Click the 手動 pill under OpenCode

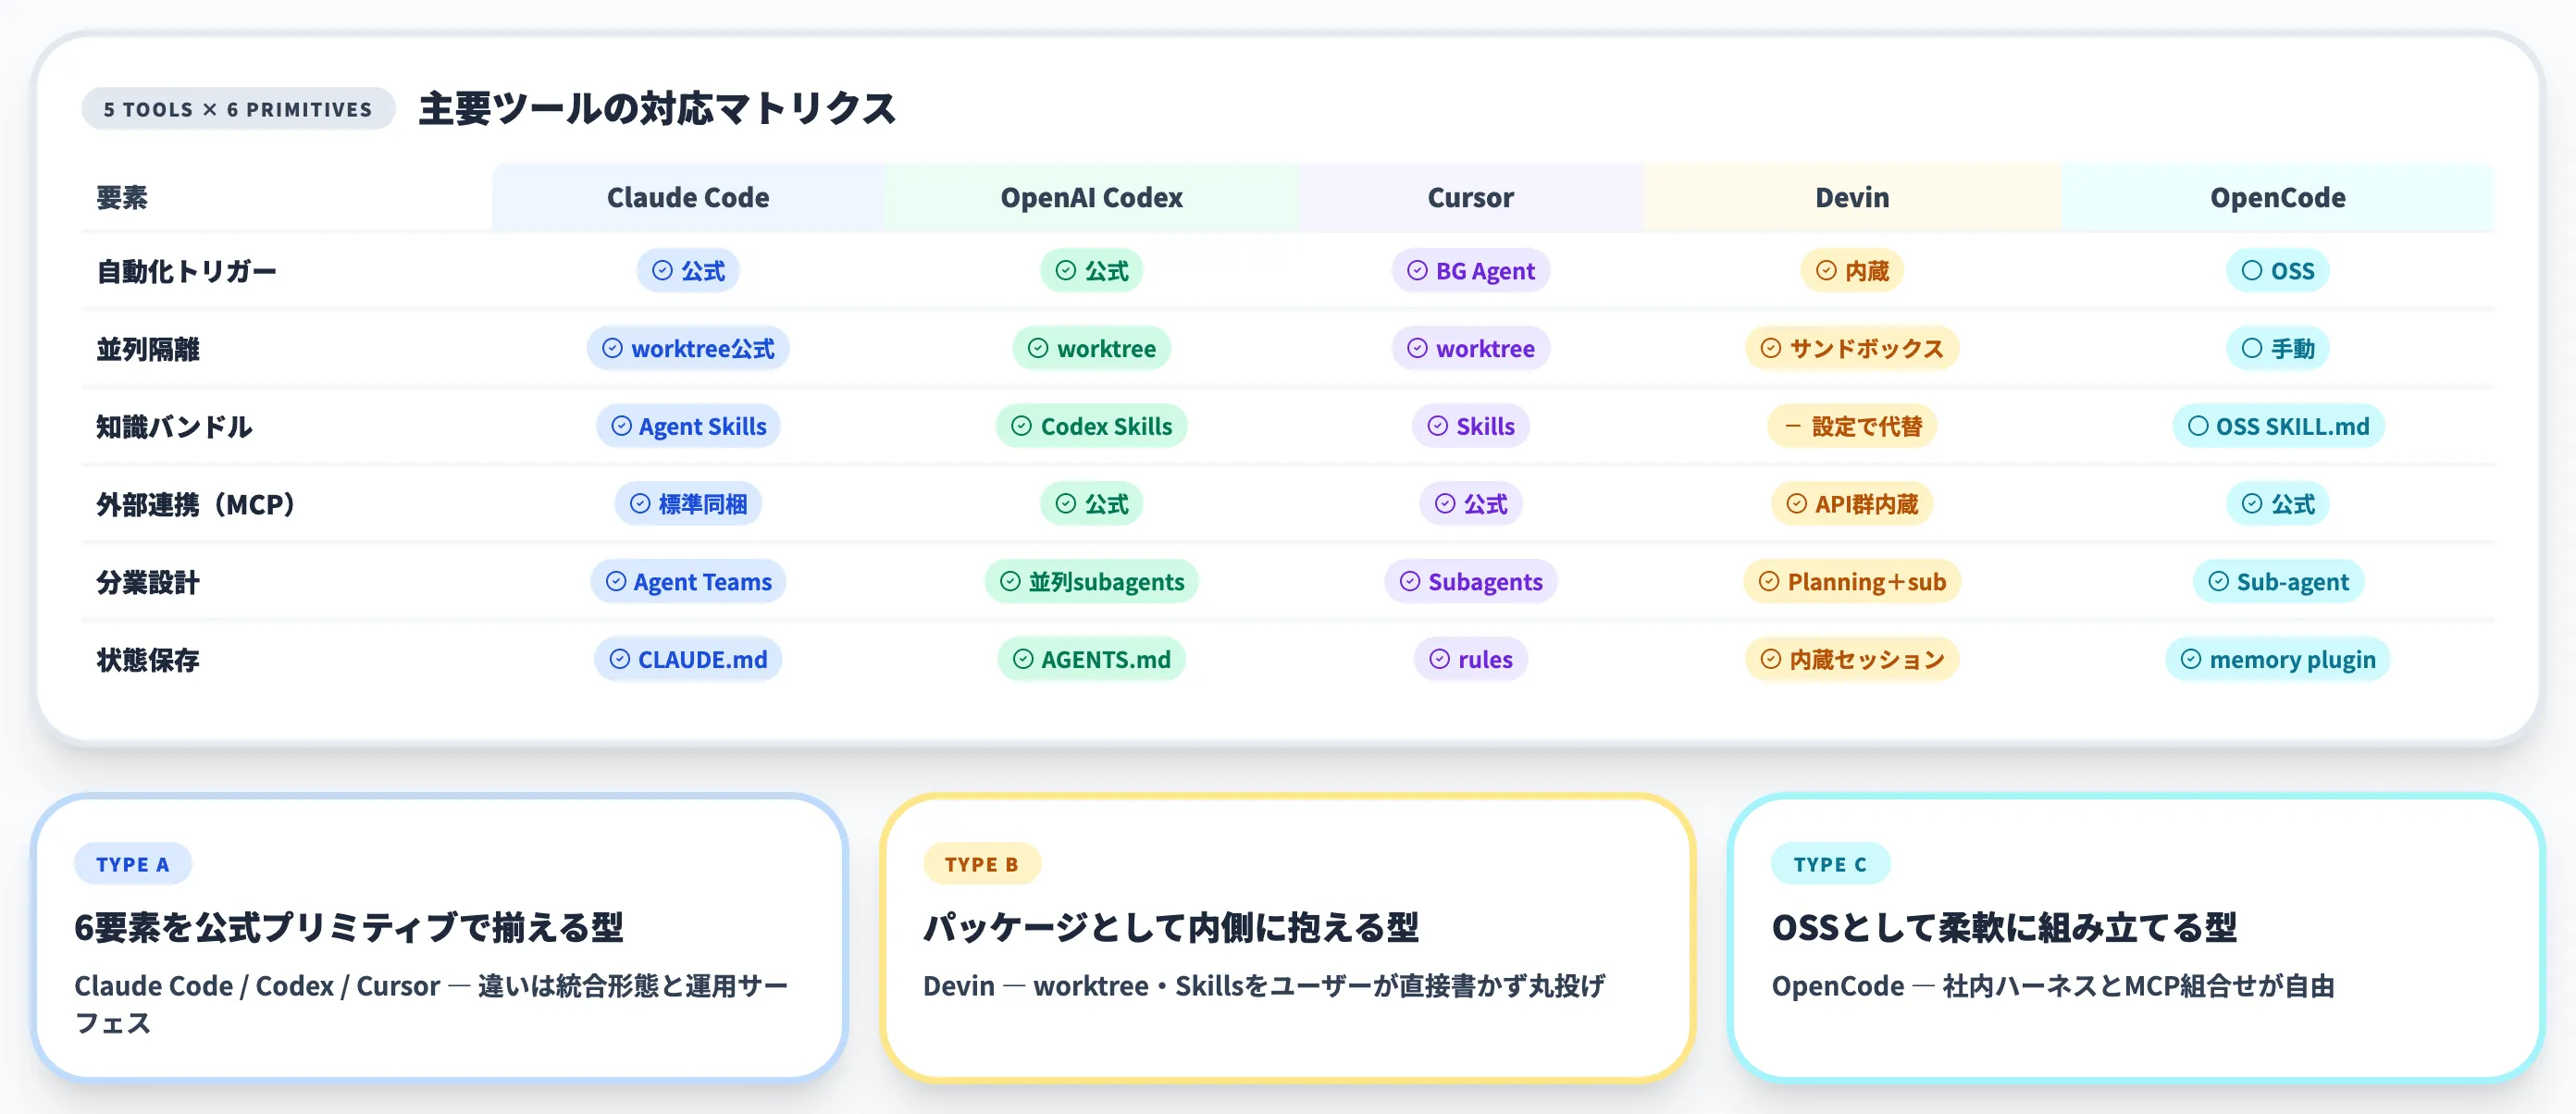point(2277,349)
